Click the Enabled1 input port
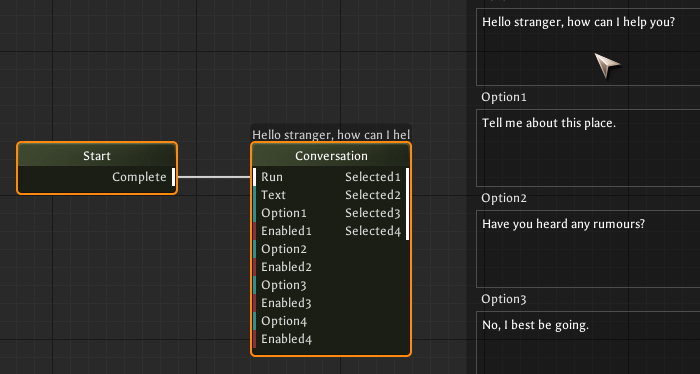The height and width of the screenshot is (374, 700). point(254,231)
